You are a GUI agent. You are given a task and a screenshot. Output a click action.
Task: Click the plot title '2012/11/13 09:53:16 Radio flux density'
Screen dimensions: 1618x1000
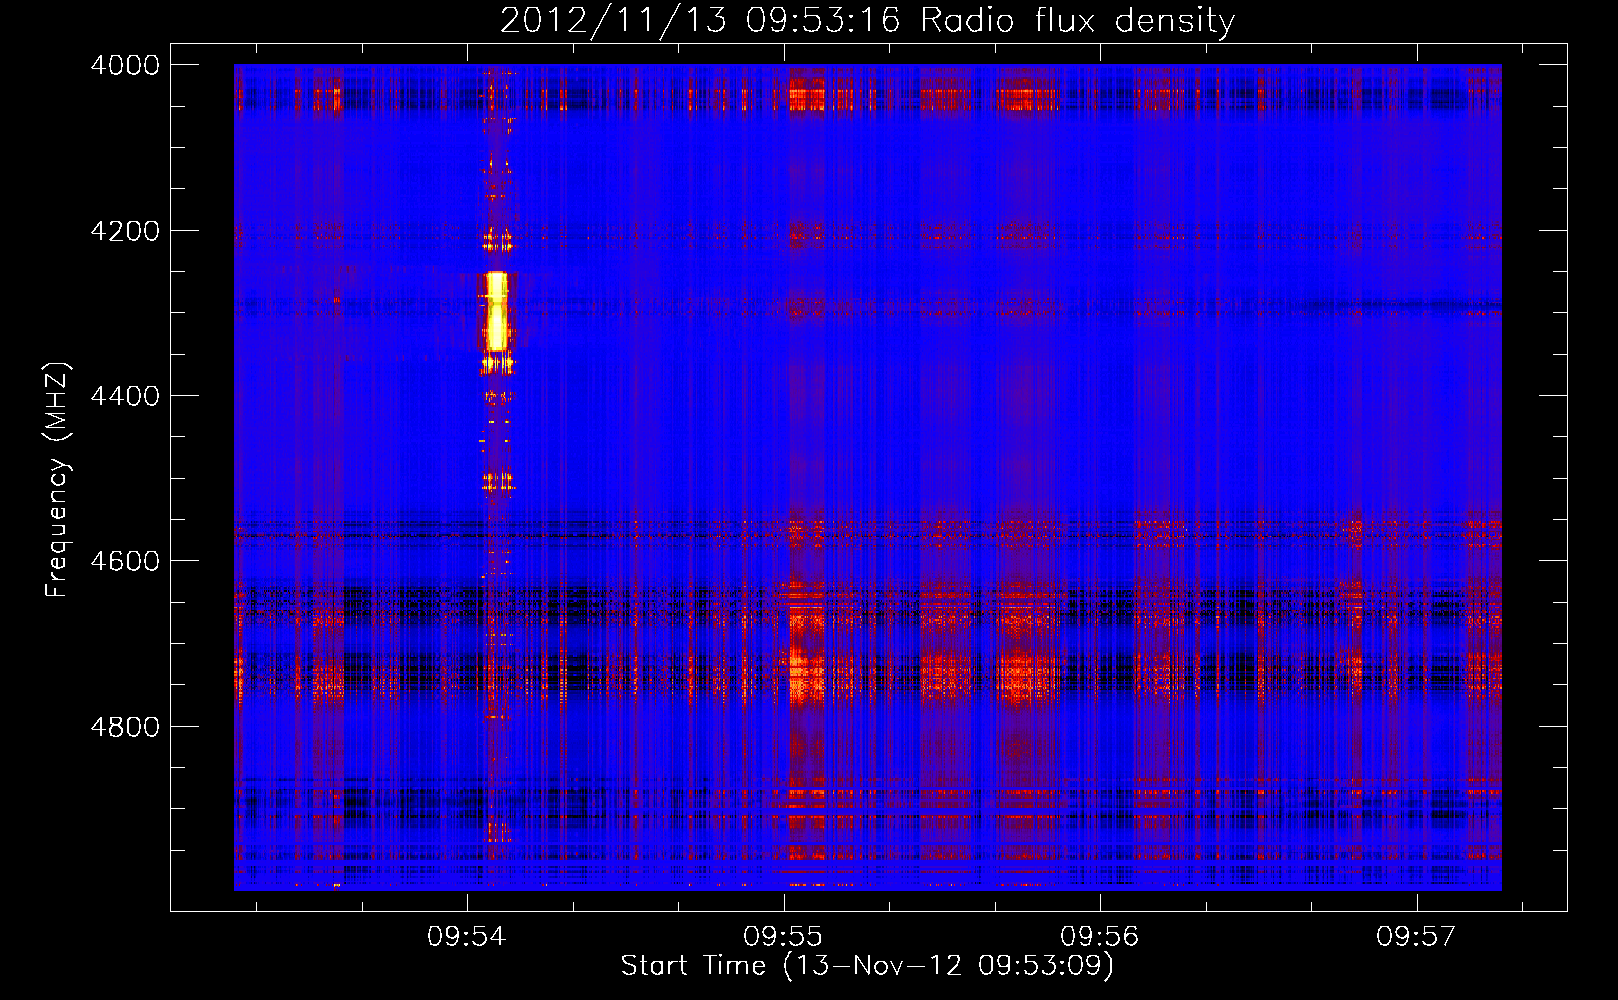[867, 21]
